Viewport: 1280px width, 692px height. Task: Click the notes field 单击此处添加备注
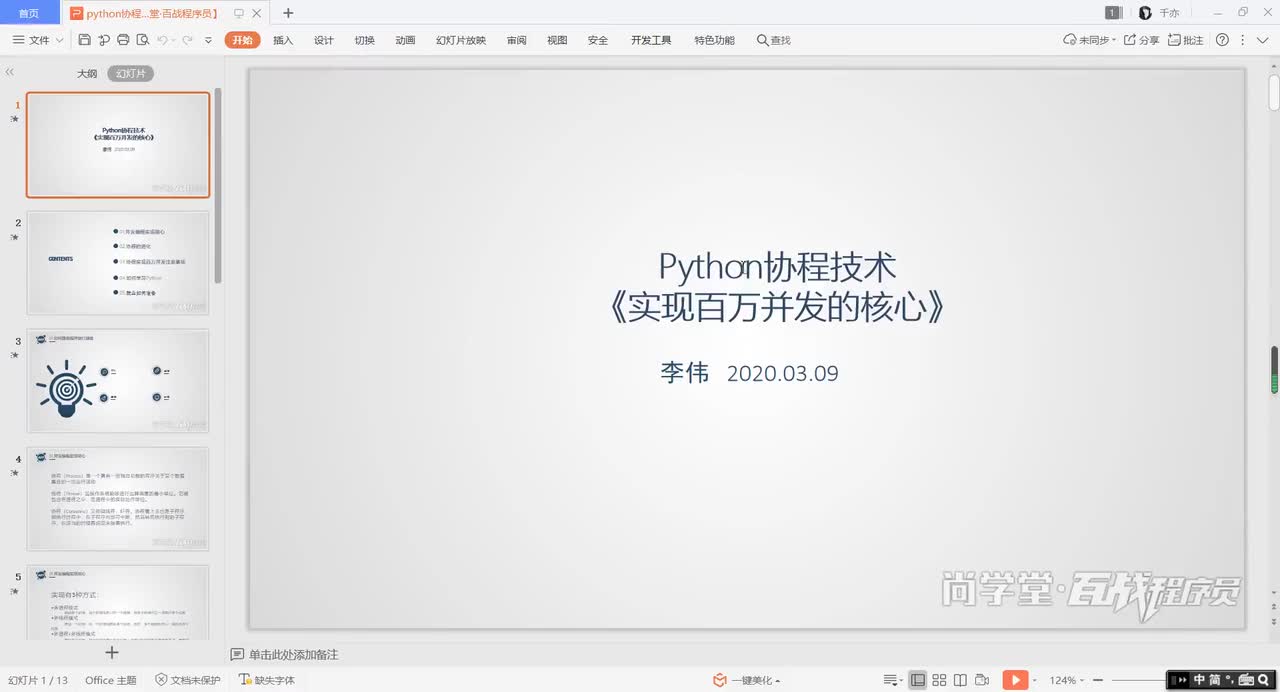point(294,654)
